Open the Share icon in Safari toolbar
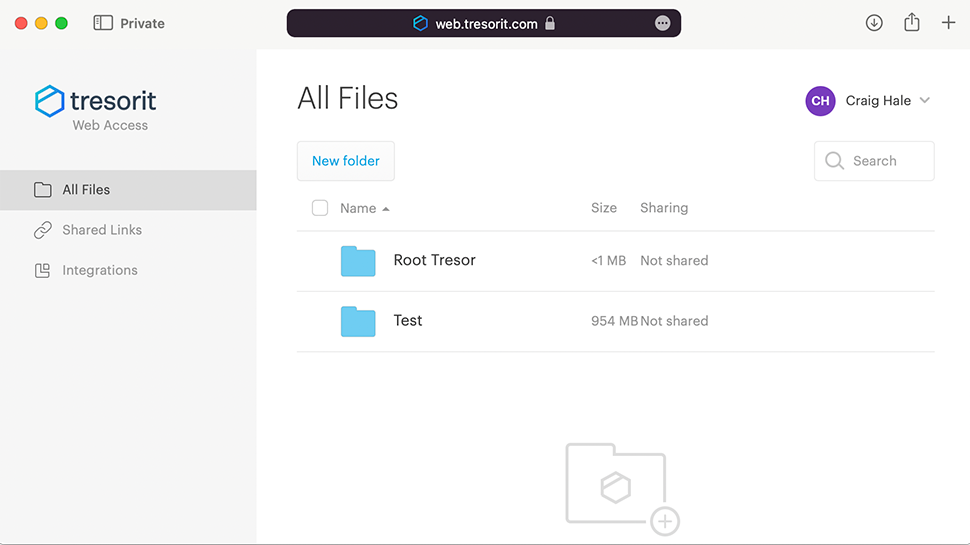This screenshot has height=545, width=970. coord(911,22)
